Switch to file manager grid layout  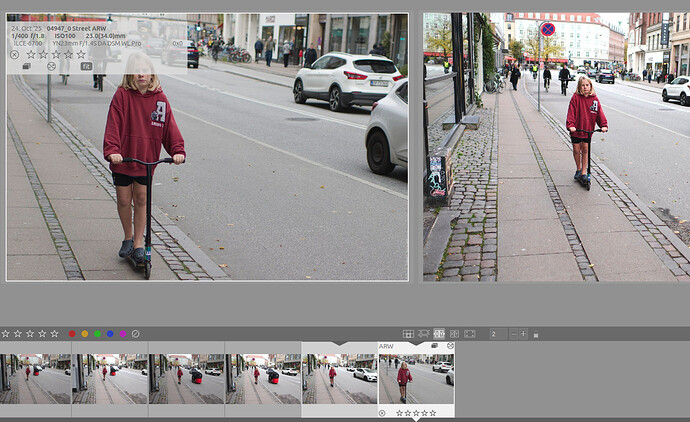click(408, 334)
